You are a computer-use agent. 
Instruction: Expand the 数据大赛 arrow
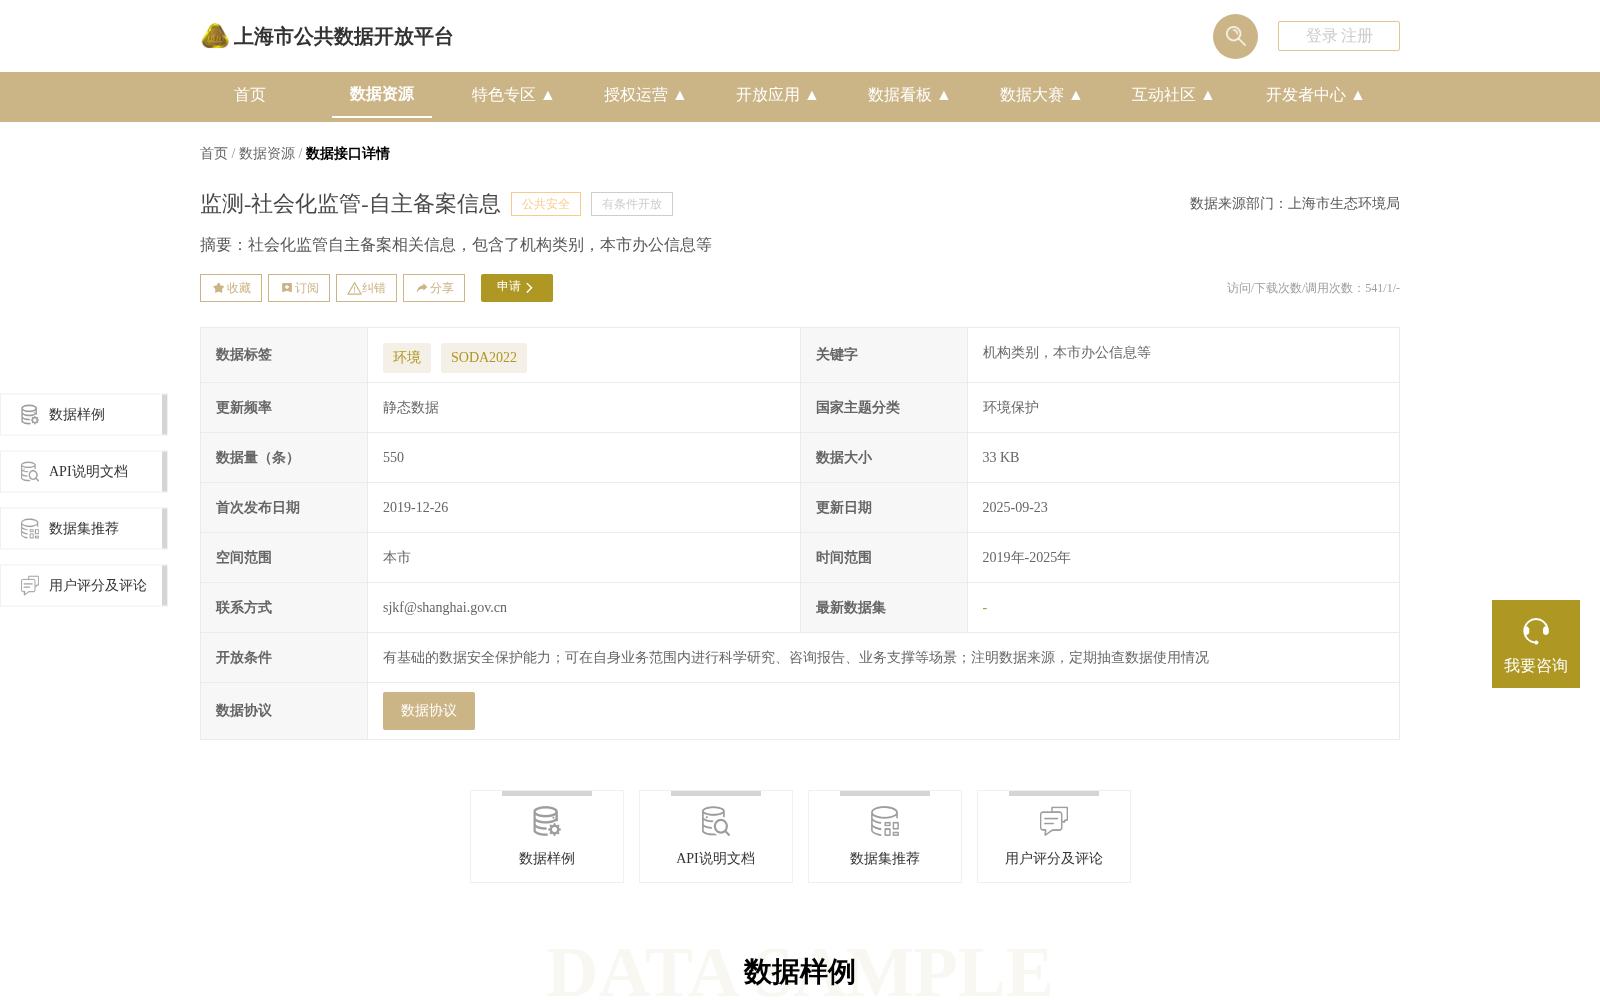(1076, 95)
